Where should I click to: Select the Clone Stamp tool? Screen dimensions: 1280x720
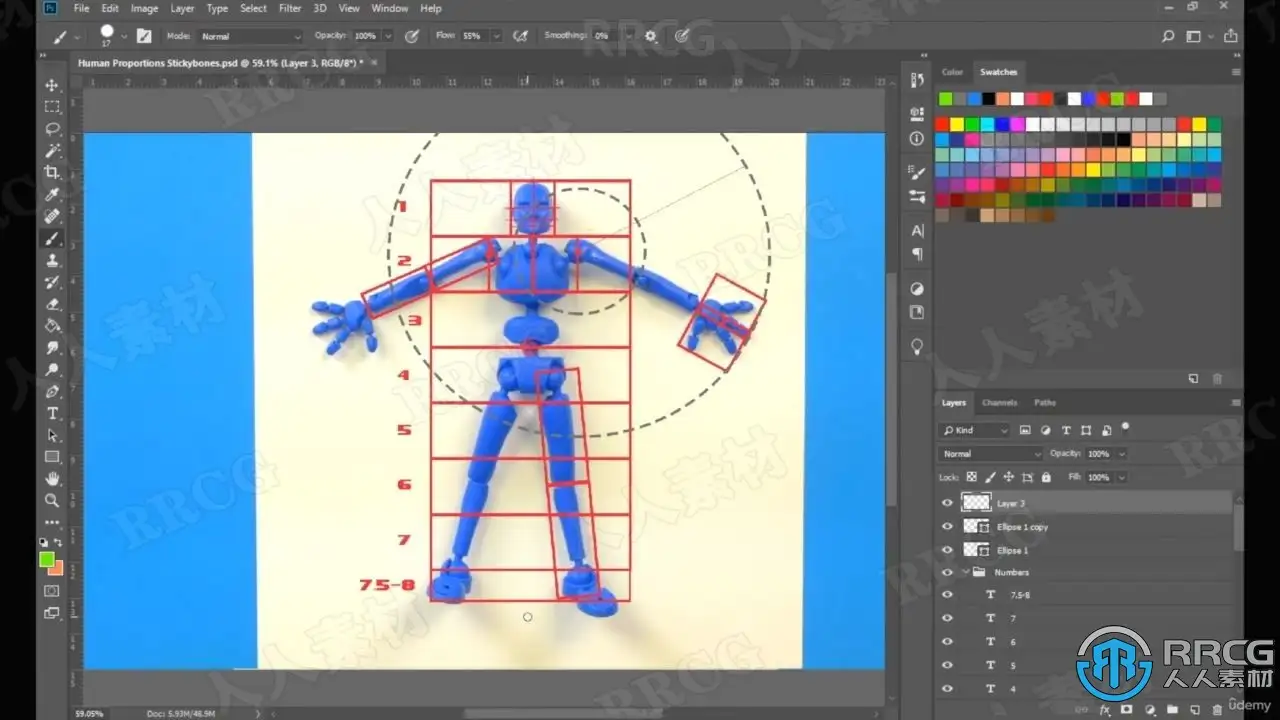coord(52,261)
